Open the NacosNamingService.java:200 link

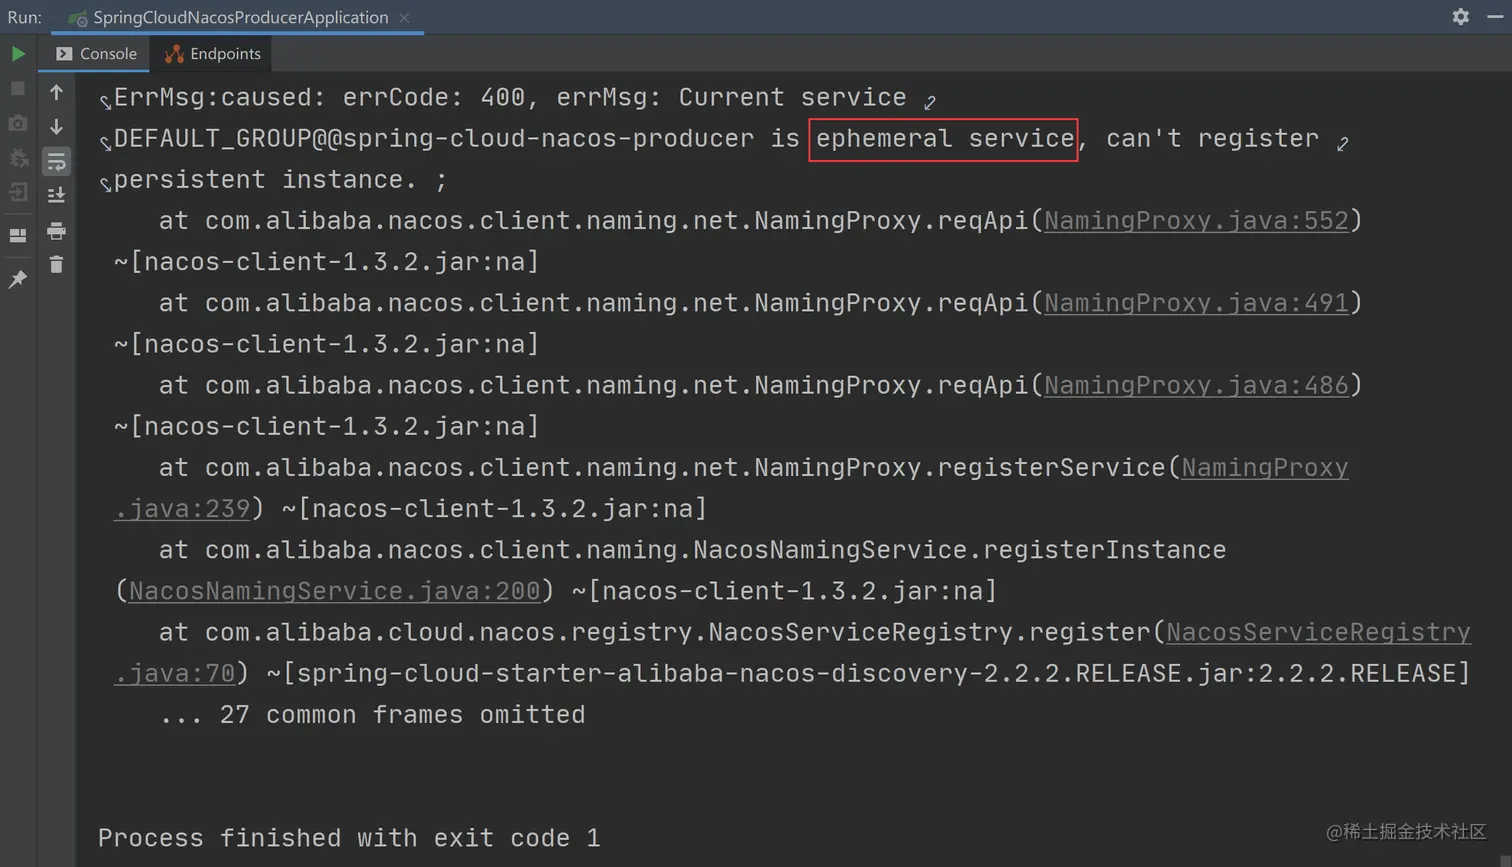pyautogui.click(x=334, y=591)
